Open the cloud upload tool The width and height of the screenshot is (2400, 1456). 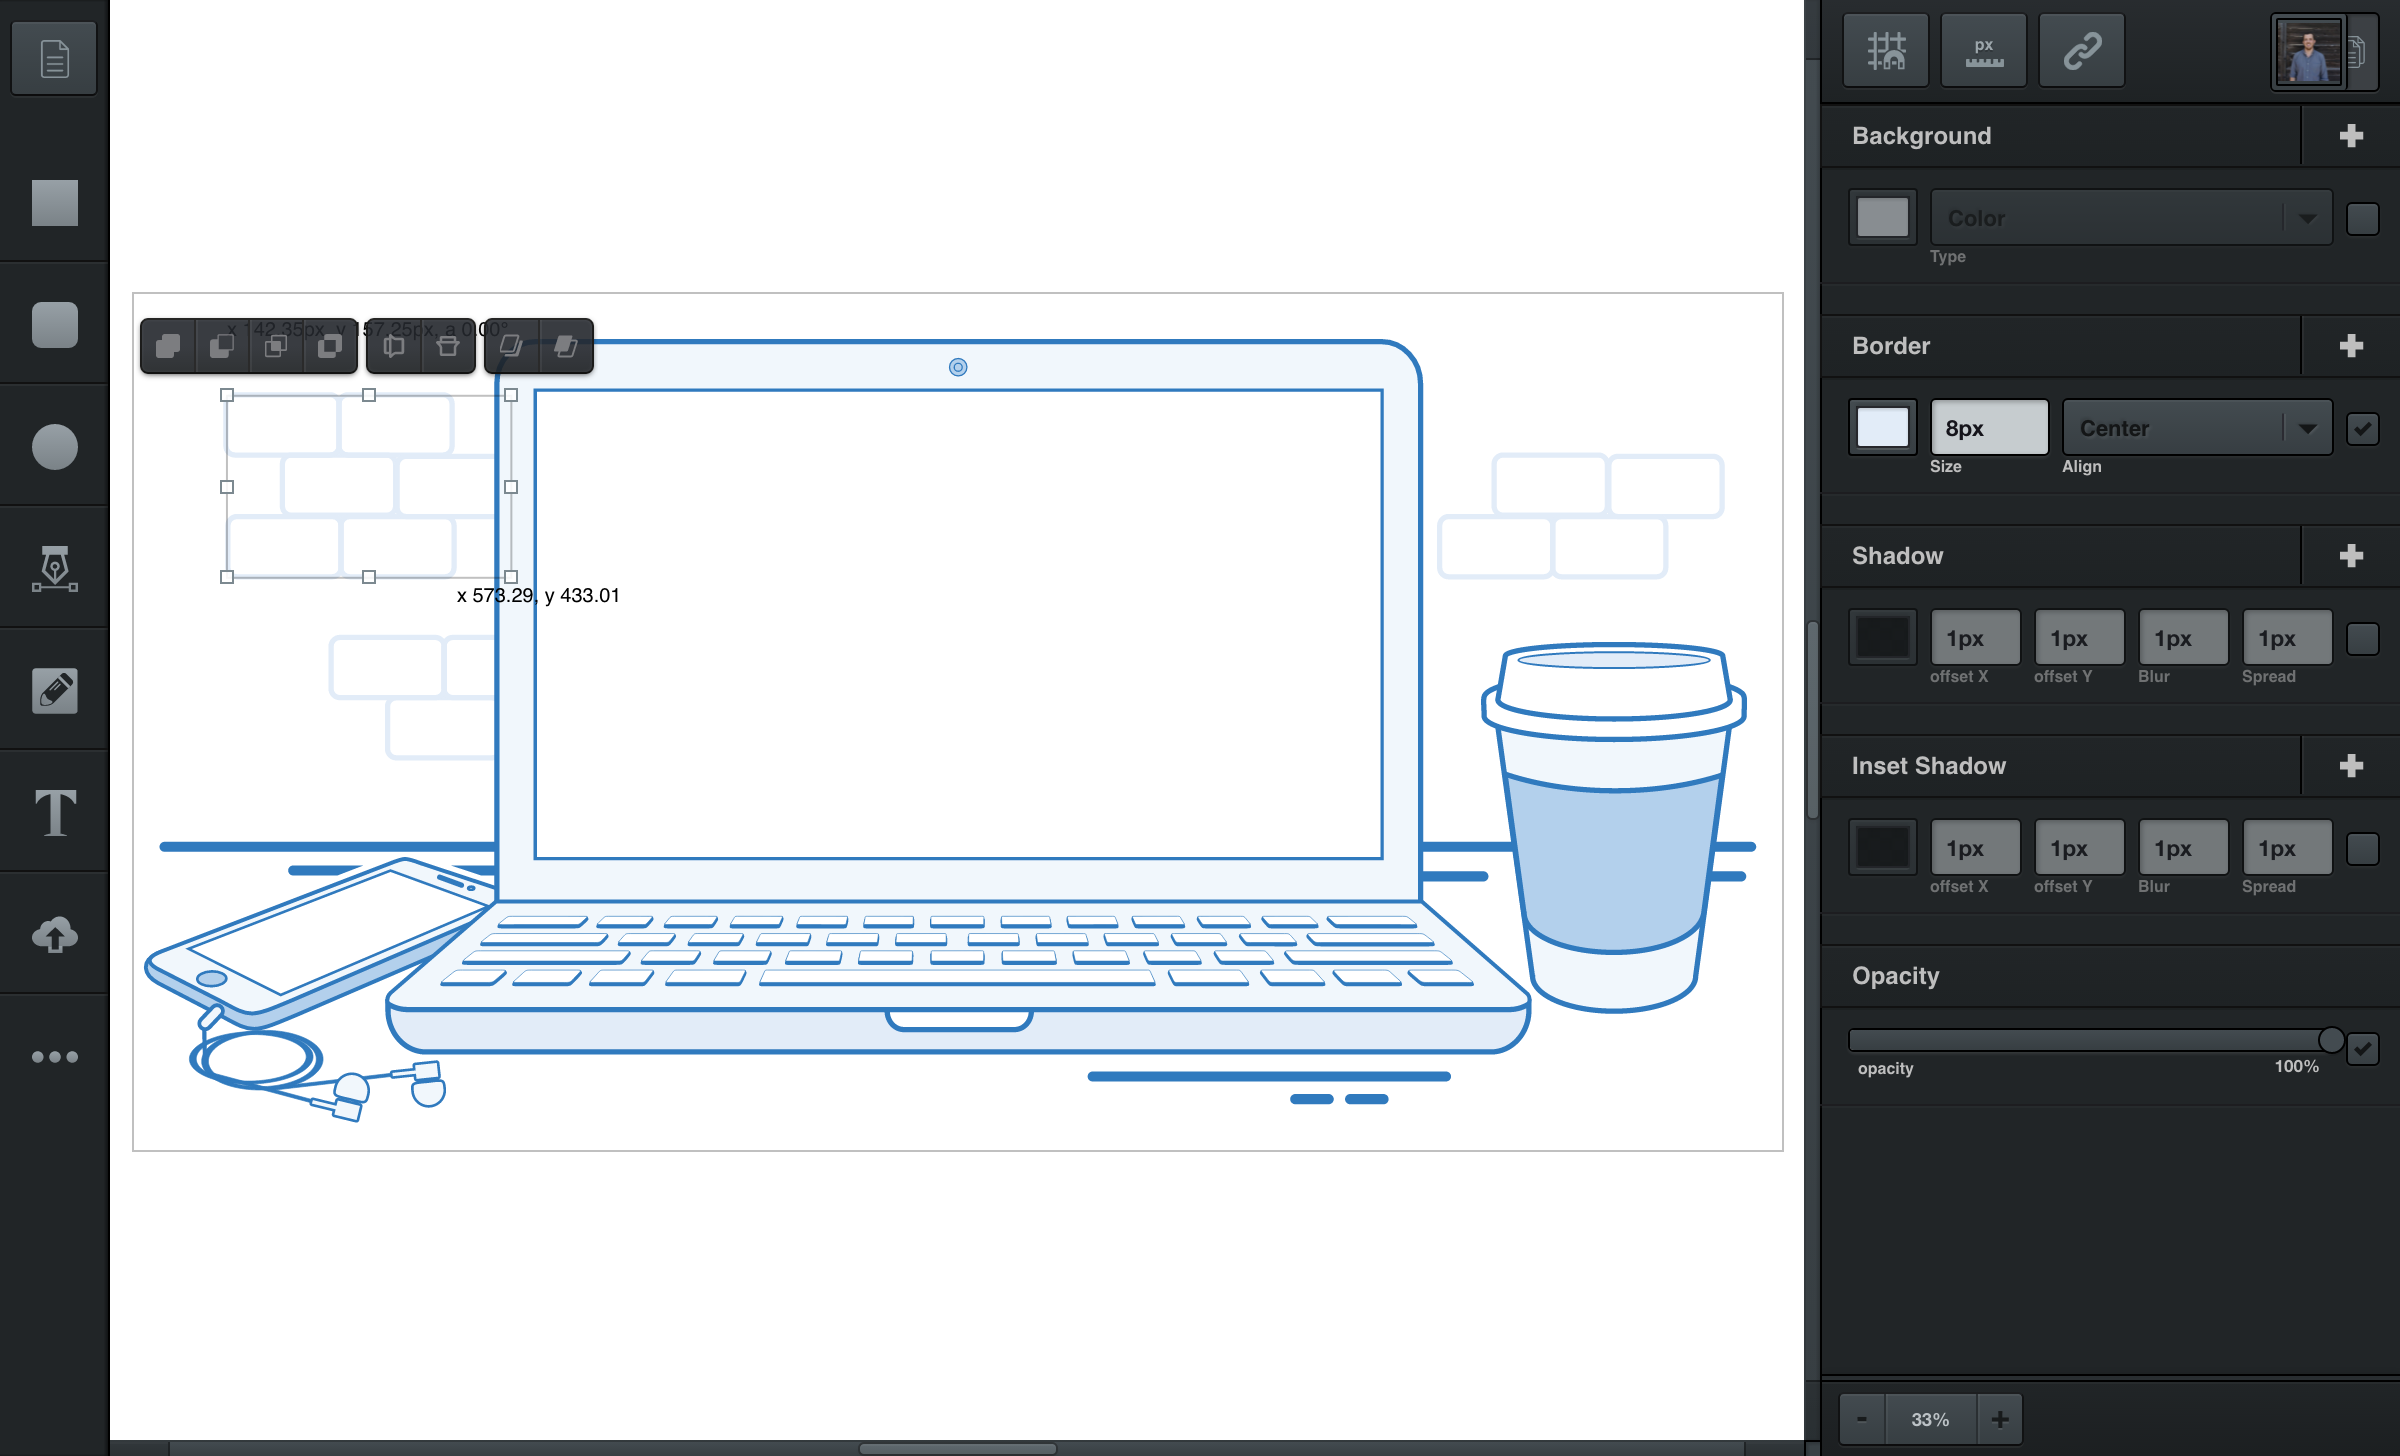point(54,934)
